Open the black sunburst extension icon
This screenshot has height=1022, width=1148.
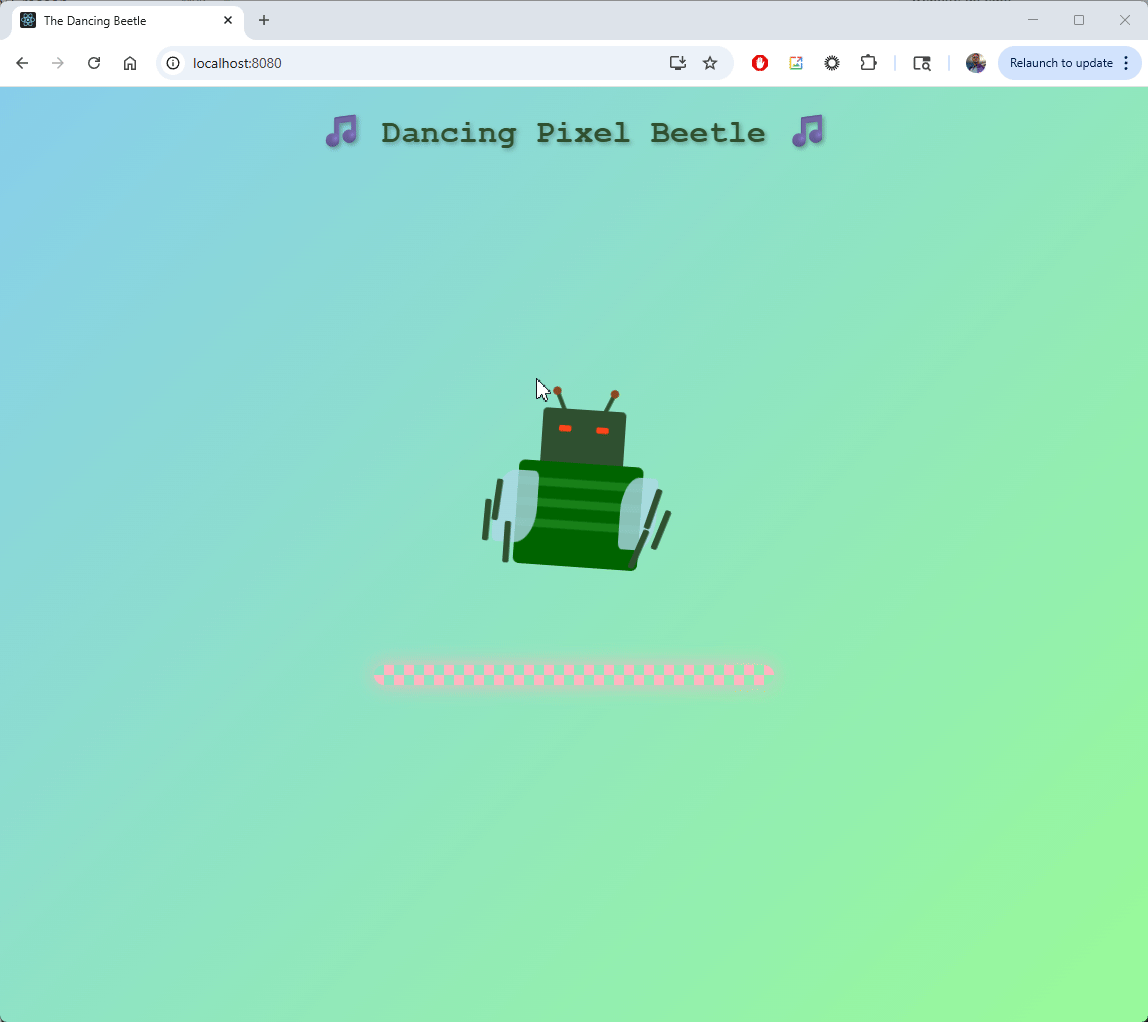point(832,63)
